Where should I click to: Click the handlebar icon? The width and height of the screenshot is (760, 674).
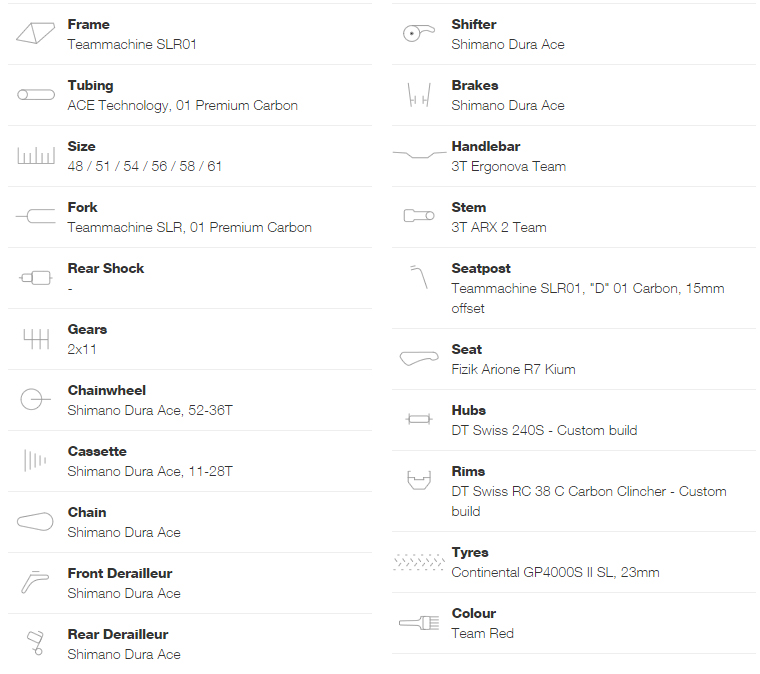pyautogui.click(x=419, y=155)
